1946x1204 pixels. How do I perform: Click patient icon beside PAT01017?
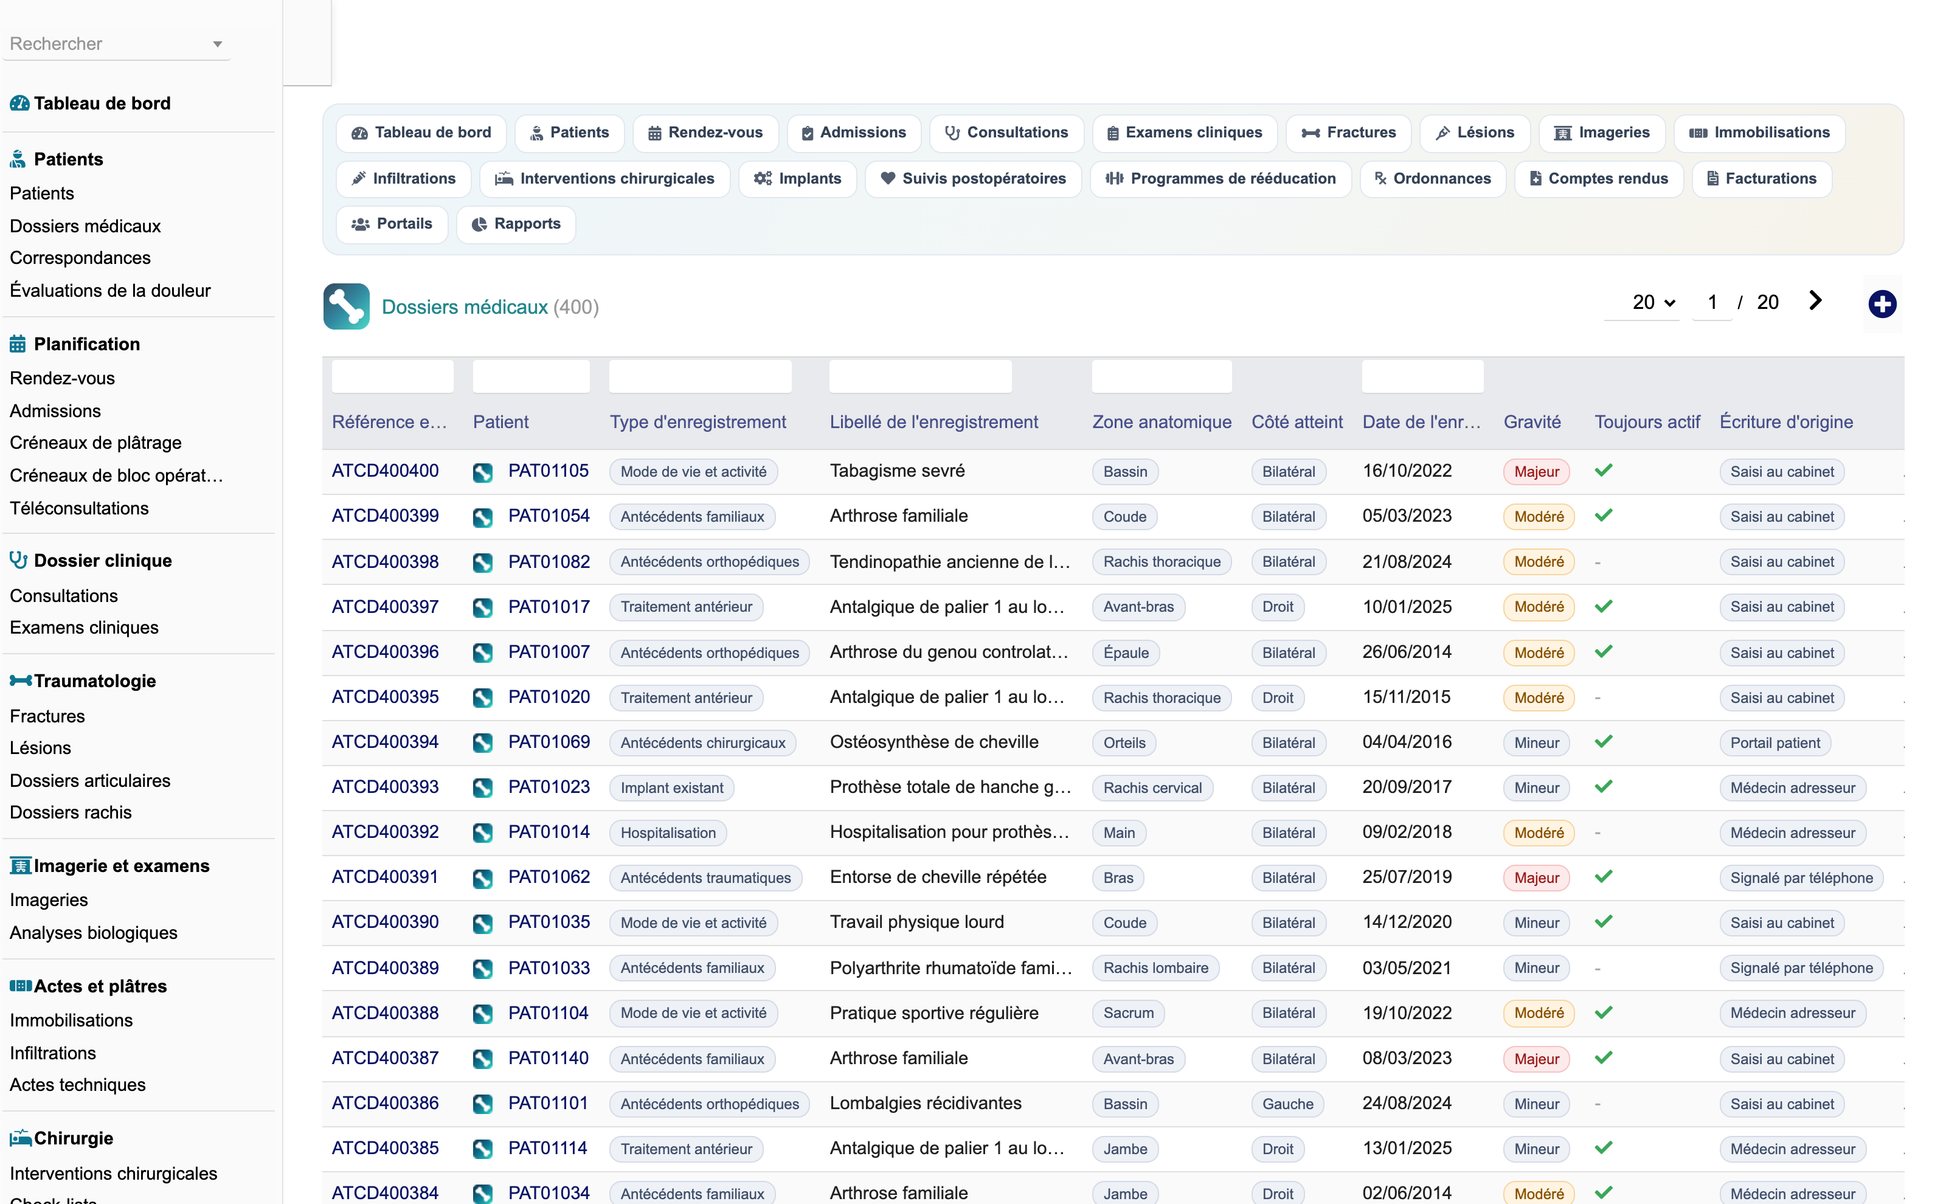click(x=483, y=607)
